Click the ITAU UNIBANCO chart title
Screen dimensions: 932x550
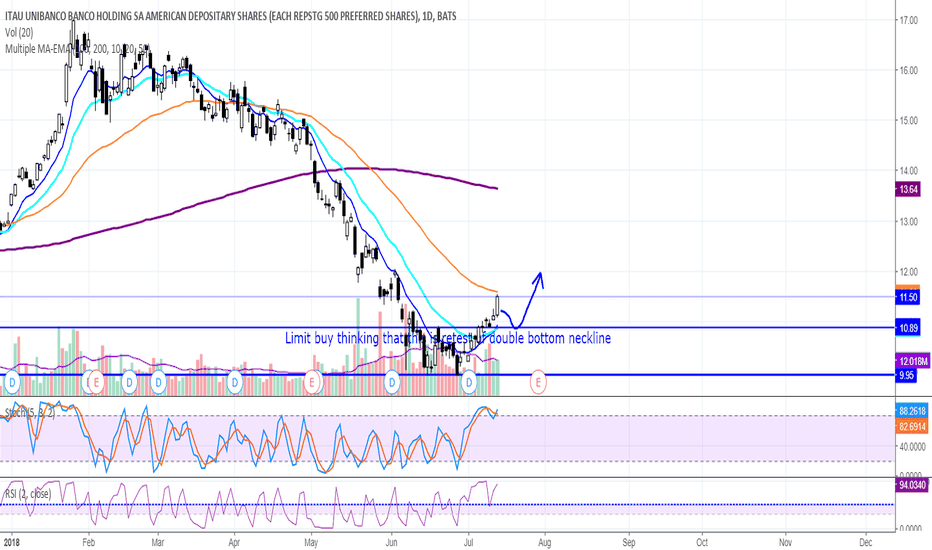(231, 16)
